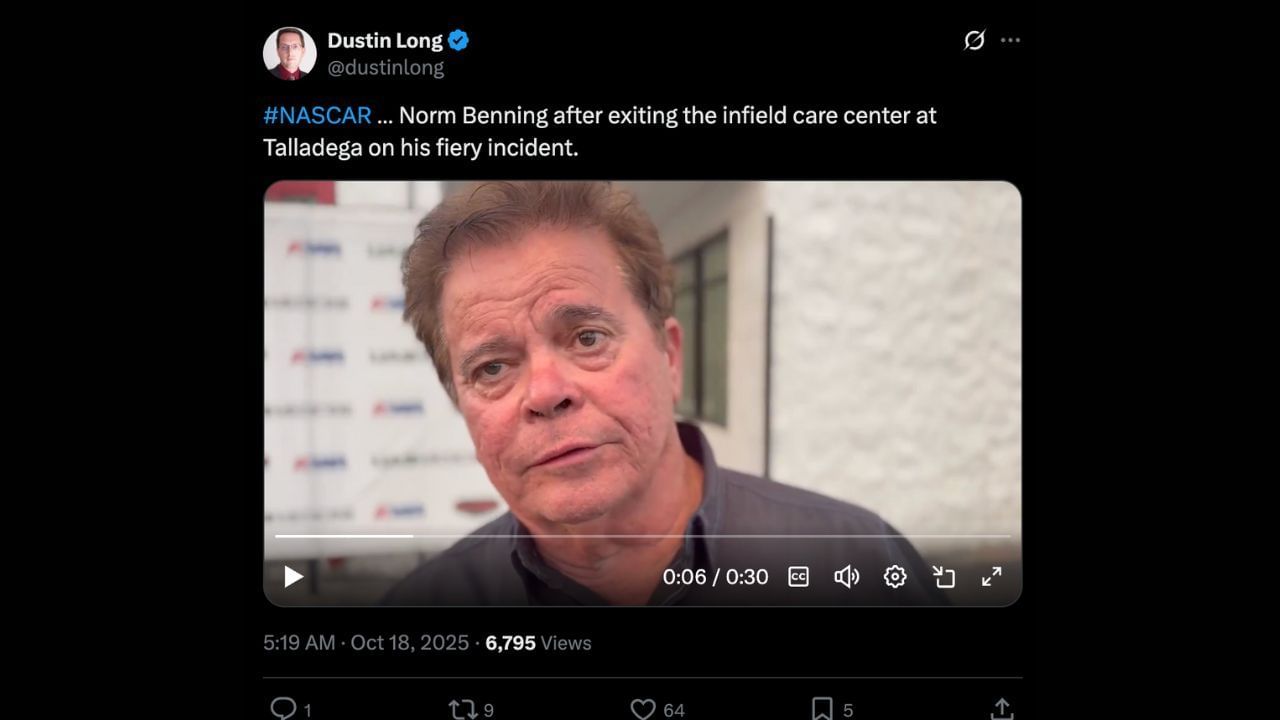Repost this tweet

(463, 709)
